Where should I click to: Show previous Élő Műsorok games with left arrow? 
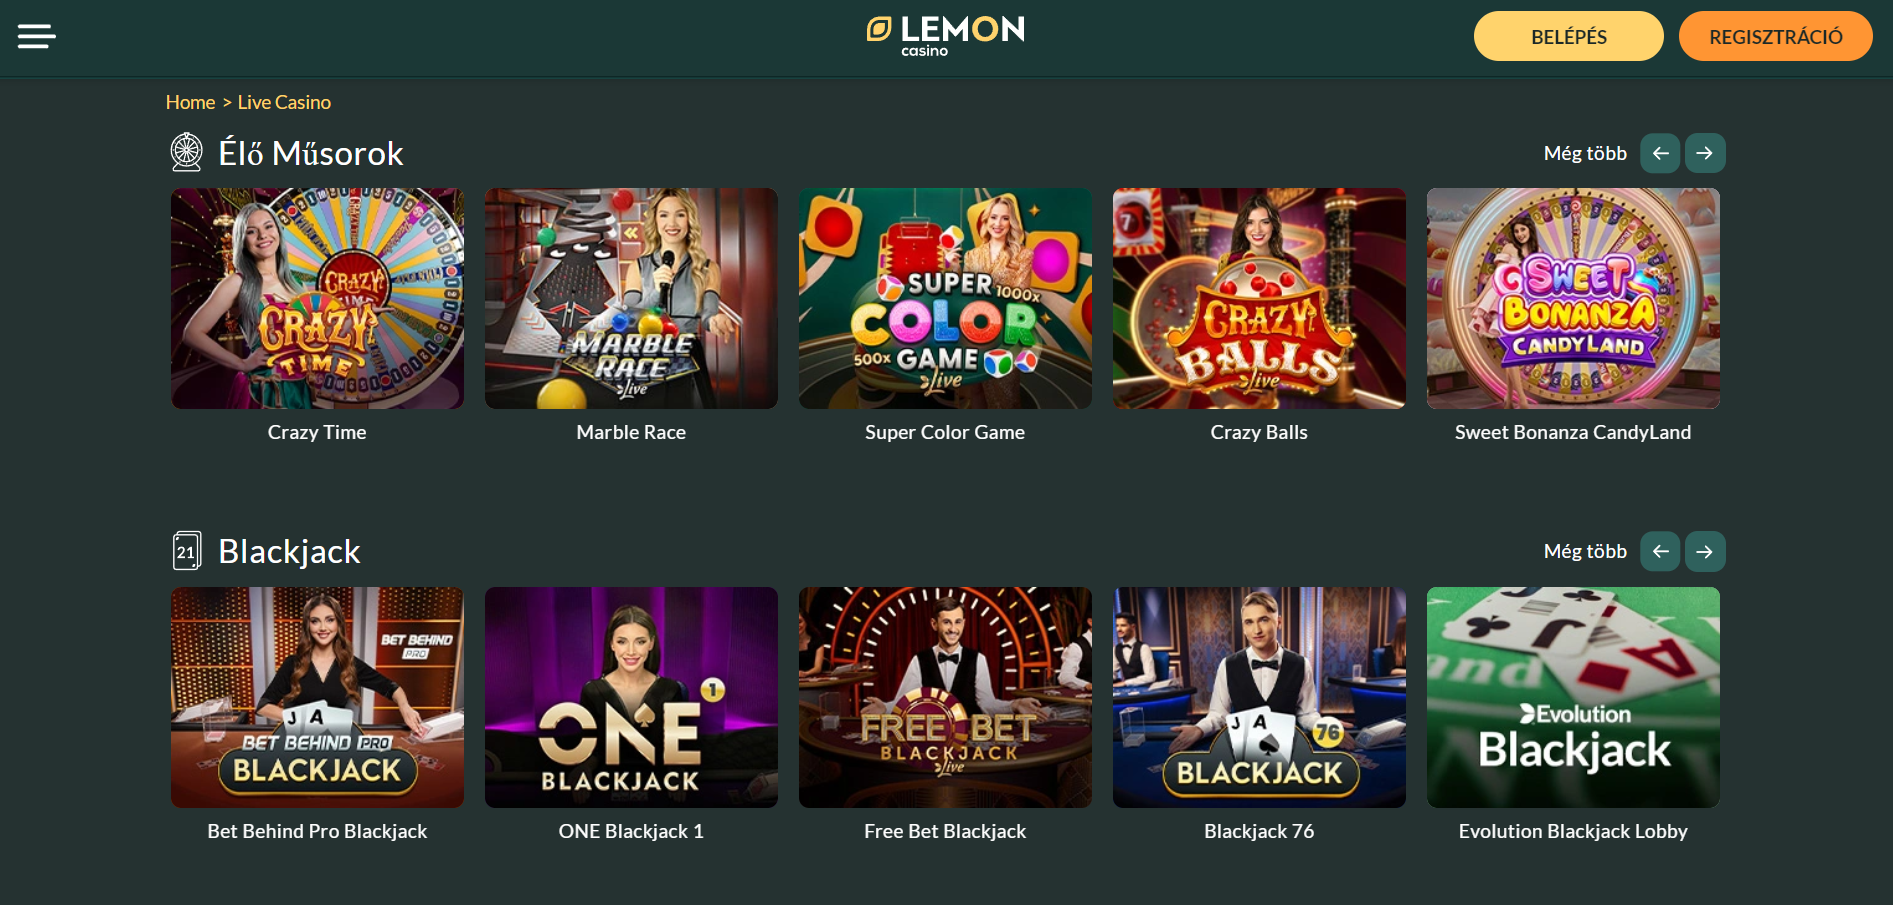point(1660,153)
